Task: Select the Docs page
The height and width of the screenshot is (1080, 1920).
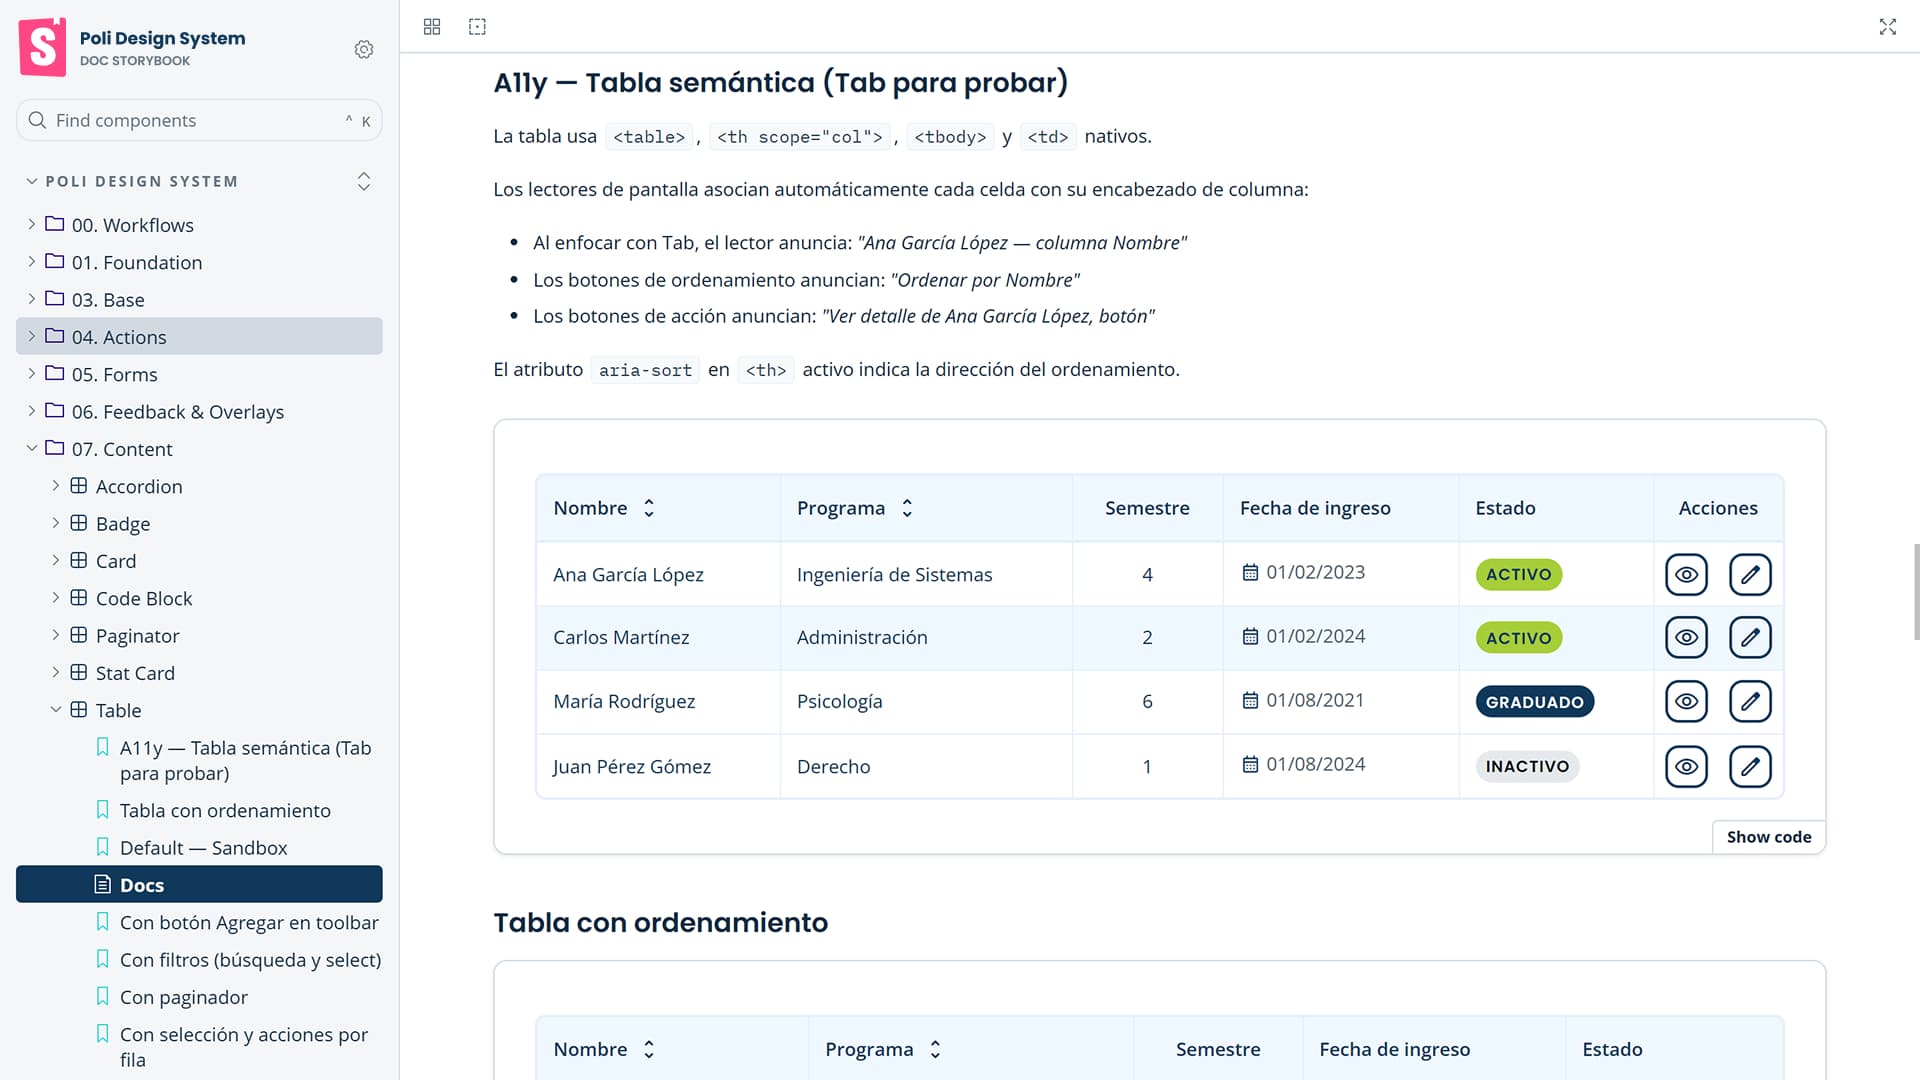Action: click(199, 884)
